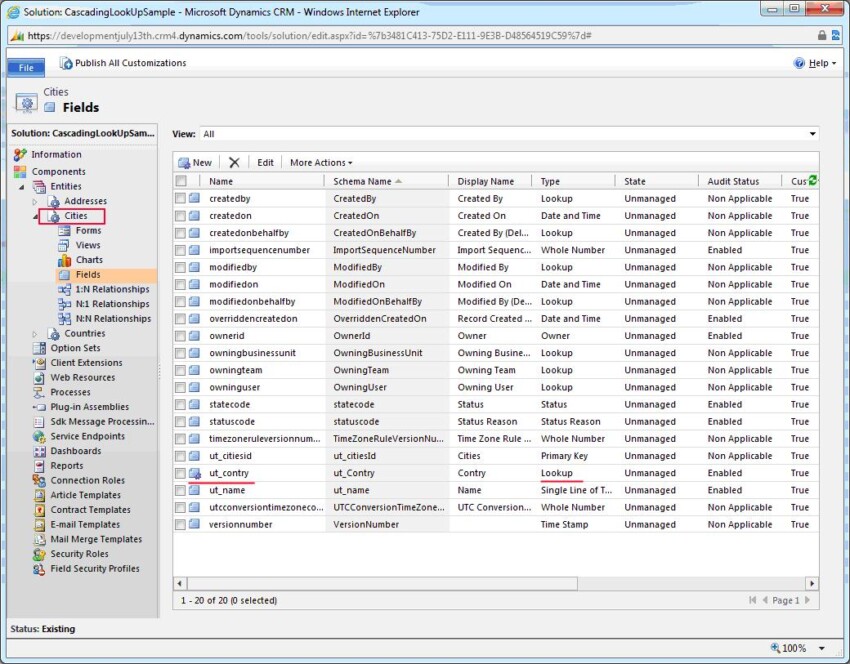This screenshot has width=850, height=664.
Task: Select Plug-in Assemblies node
Action: point(89,407)
